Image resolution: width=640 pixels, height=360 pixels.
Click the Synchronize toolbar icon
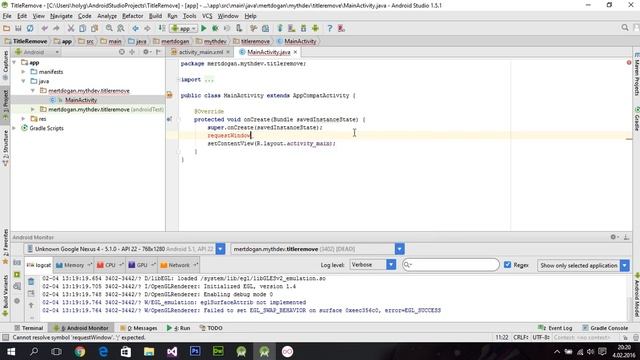tap(30, 28)
